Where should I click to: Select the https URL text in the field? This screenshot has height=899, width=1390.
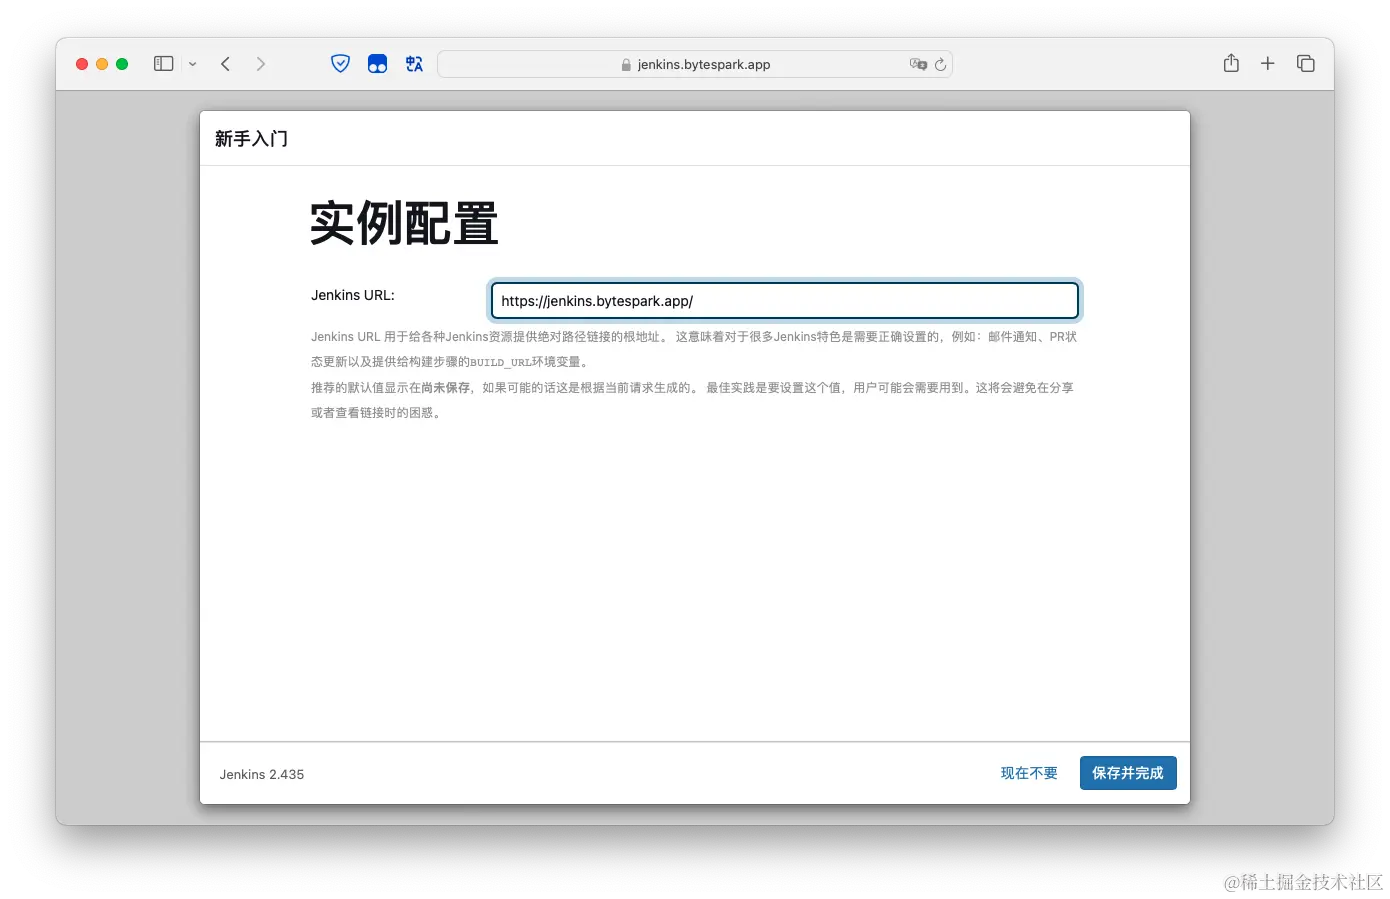(x=597, y=300)
